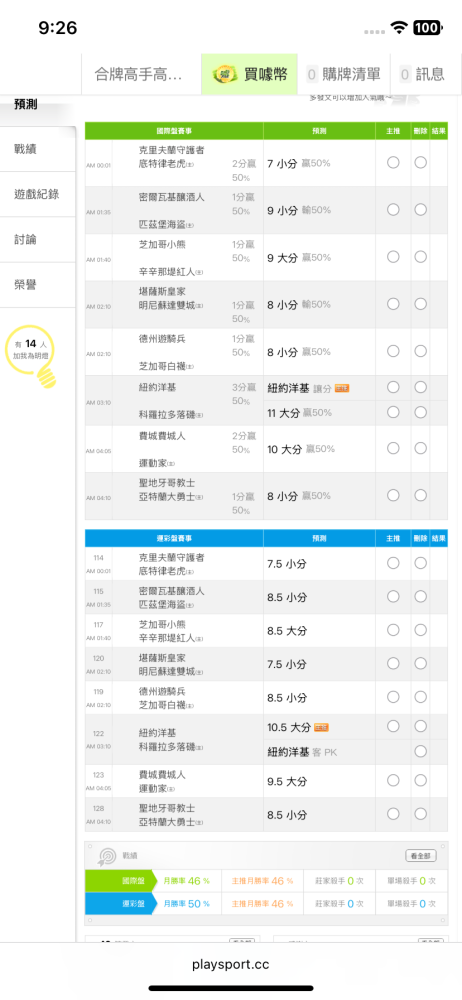Select 刪除 radio for 紐約洋基 客 PK

(421, 751)
